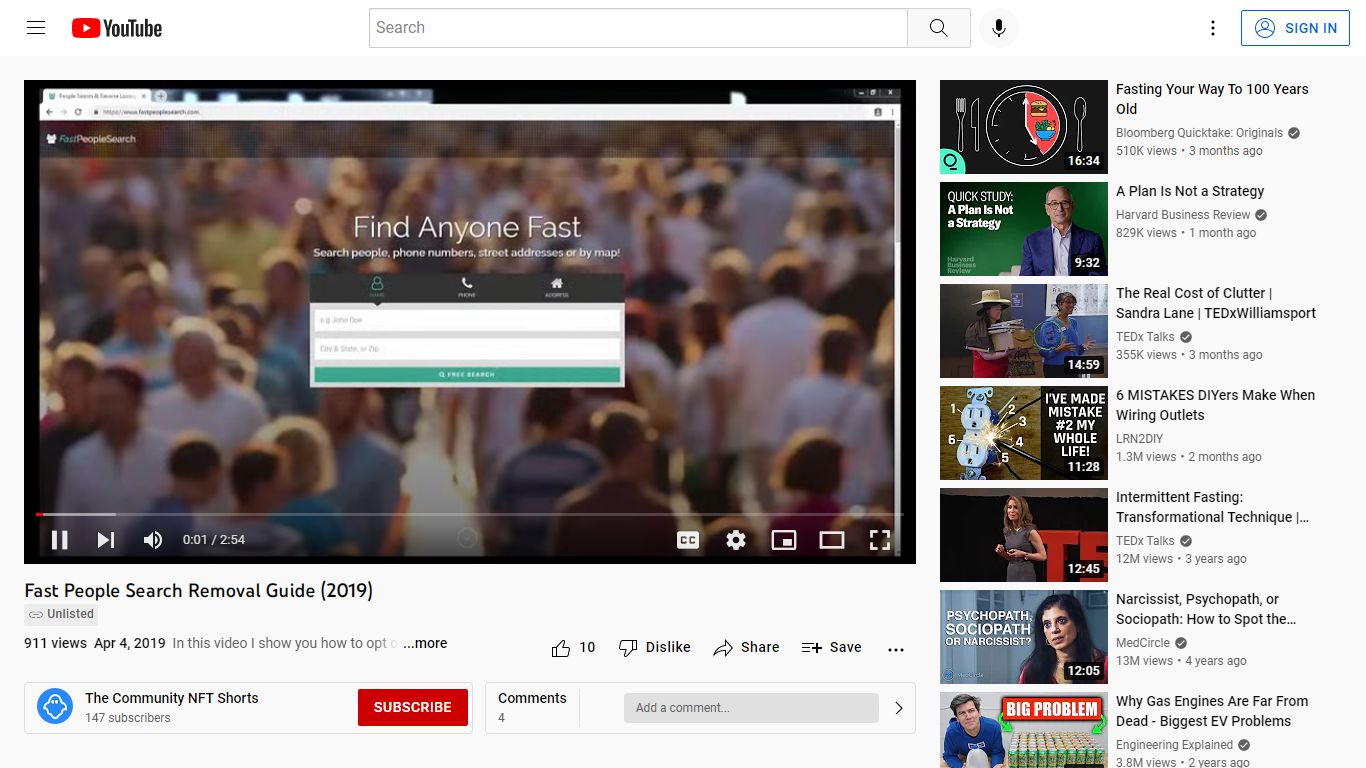Image resolution: width=1366 pixels, height=768 pixels.
Task: Open 6 MISTAKES DIYers Make thumbnail
Action: tap(1024, 433)
